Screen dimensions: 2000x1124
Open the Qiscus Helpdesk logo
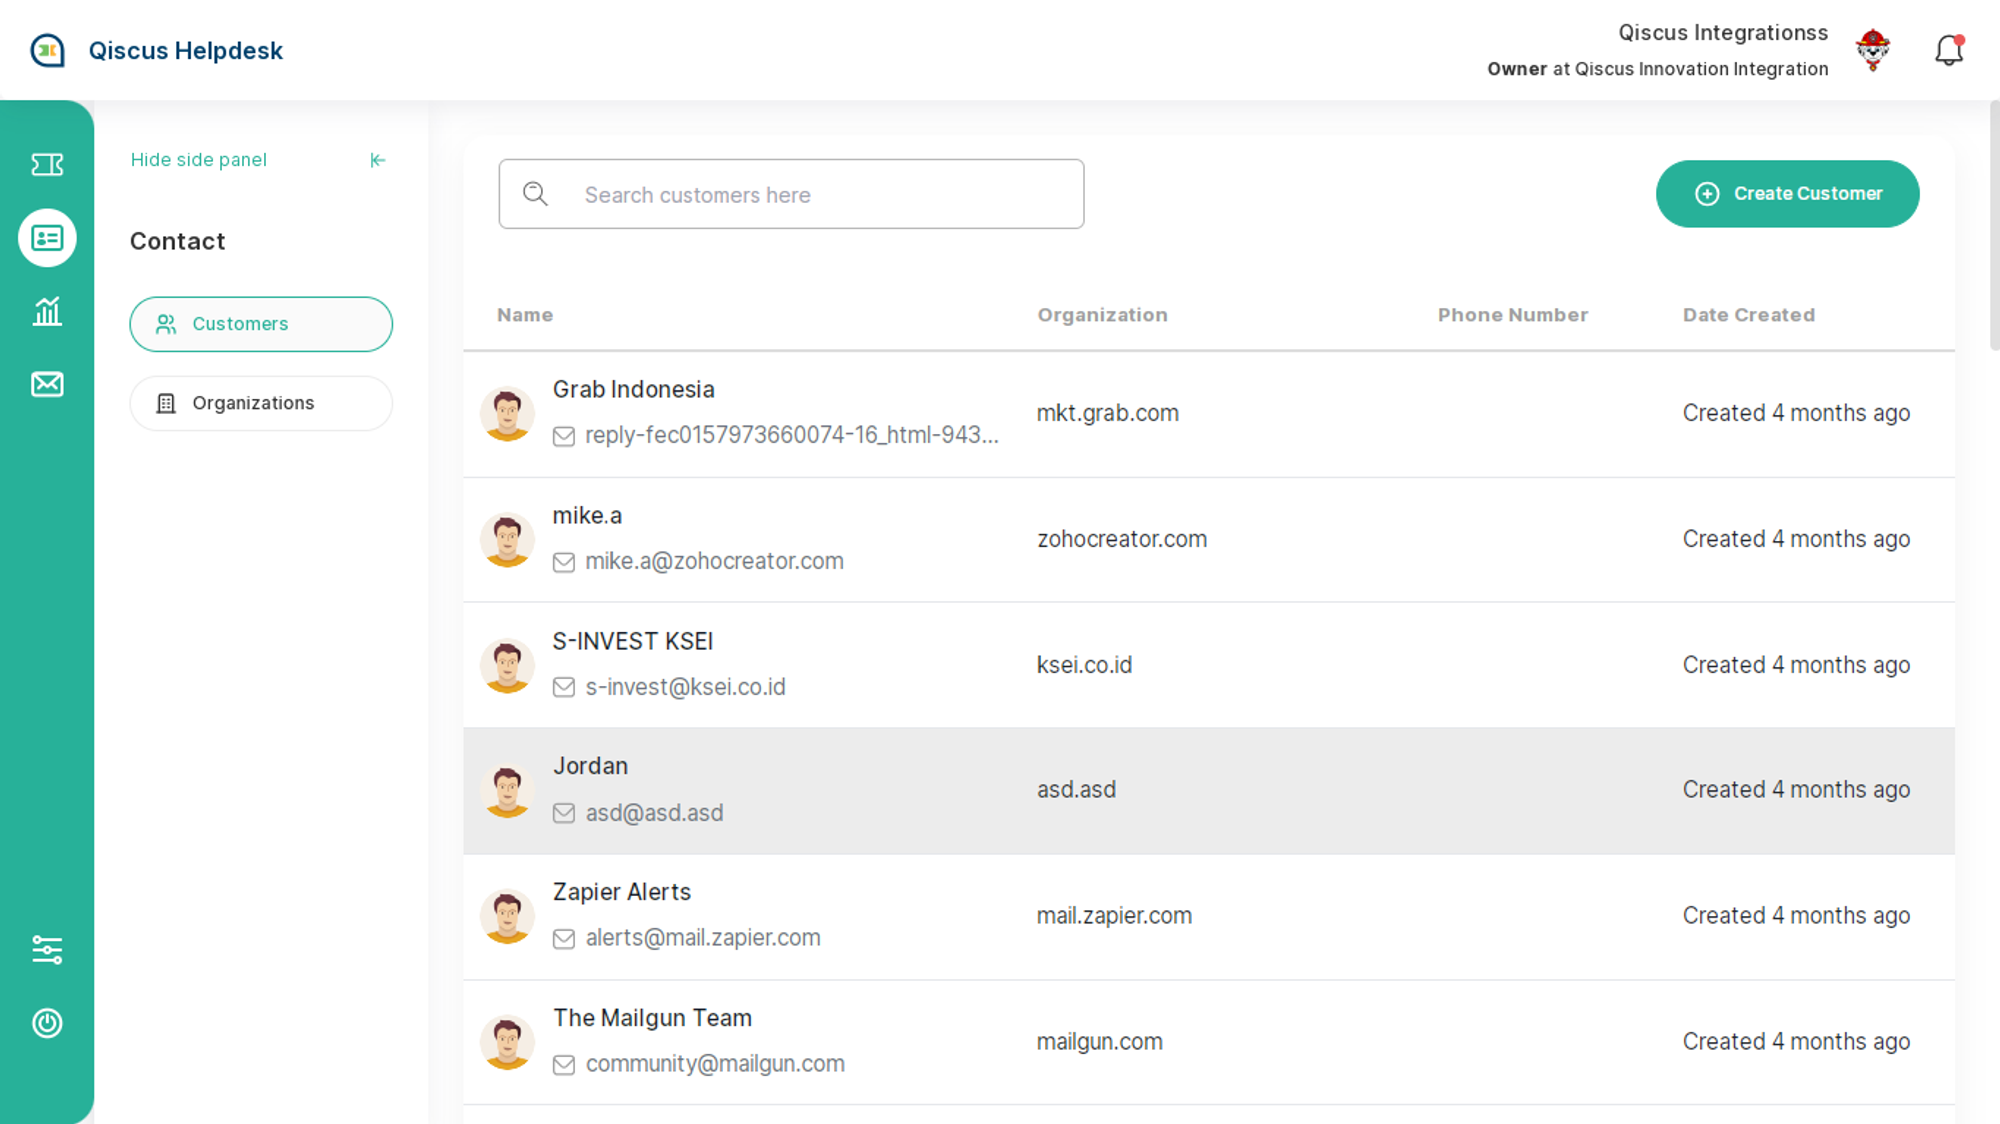click(47, 50)
